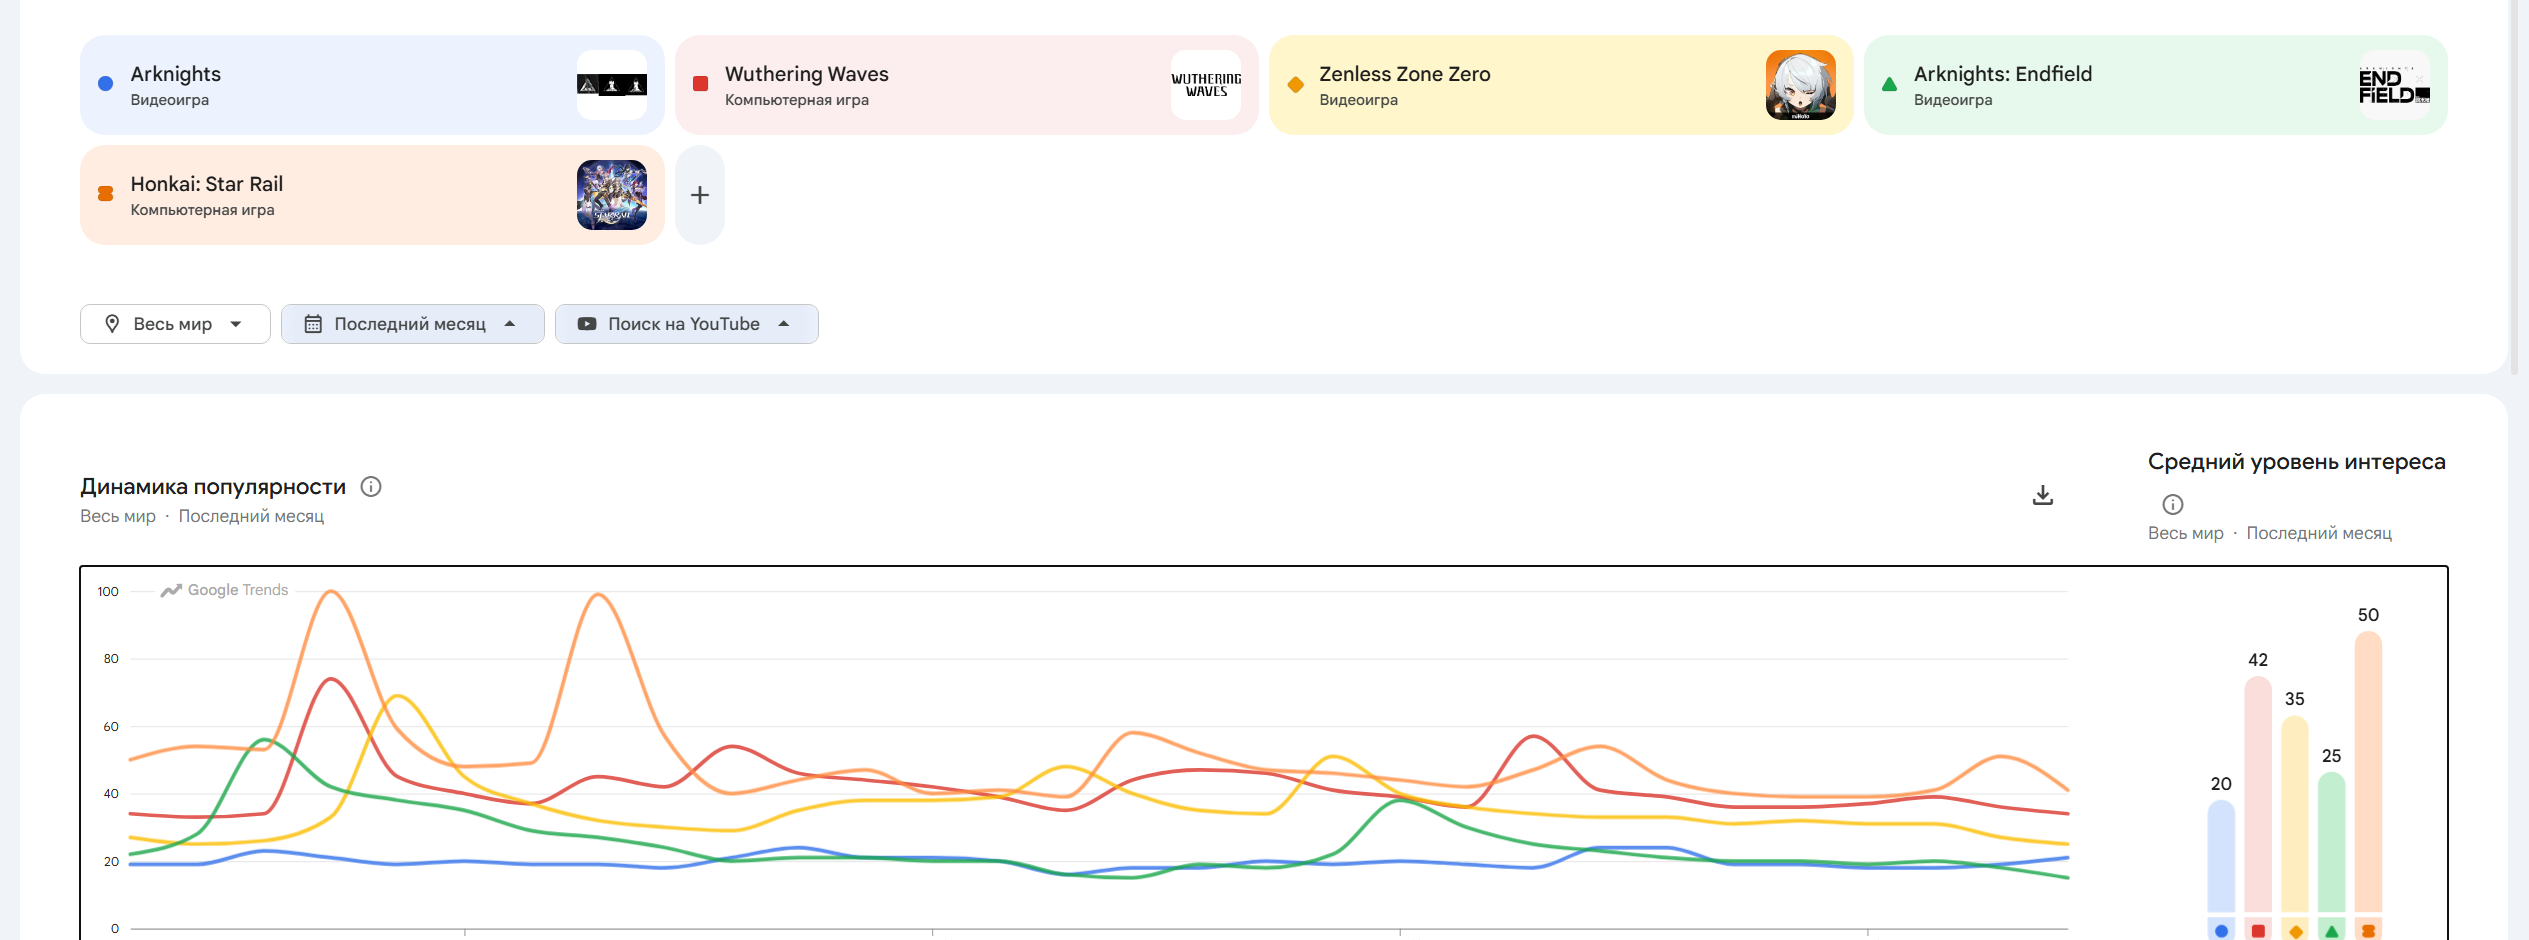Show info for Динамика популярности

click(x=371, y=487)
